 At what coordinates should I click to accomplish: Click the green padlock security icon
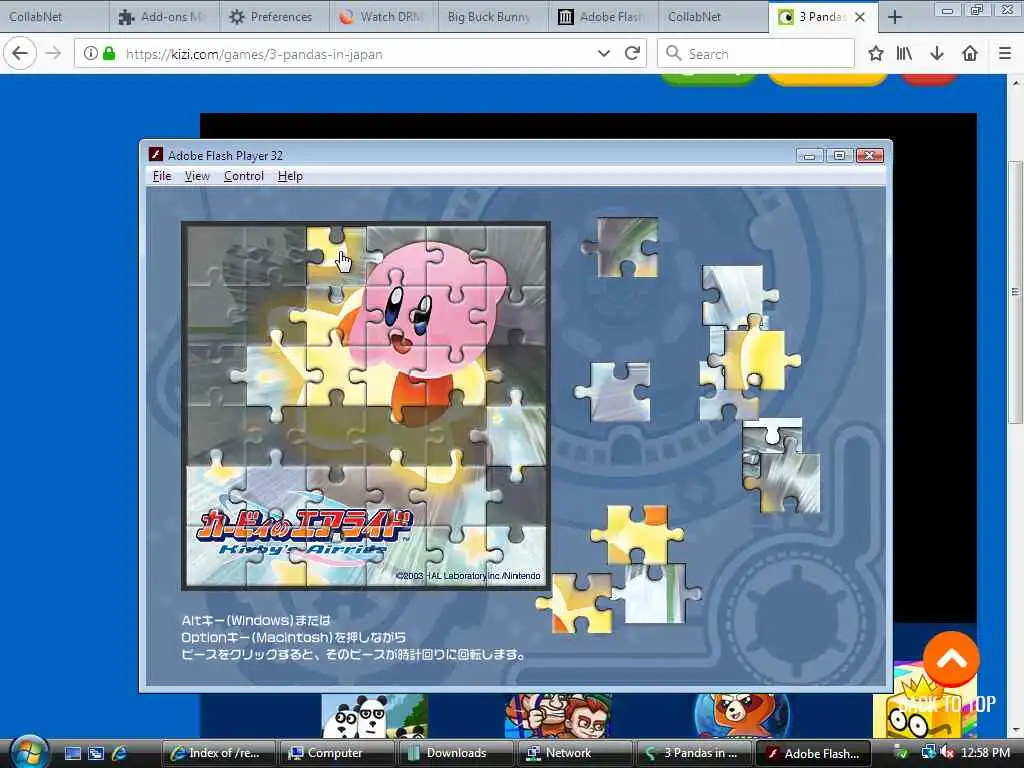click(x=109, y=54)
